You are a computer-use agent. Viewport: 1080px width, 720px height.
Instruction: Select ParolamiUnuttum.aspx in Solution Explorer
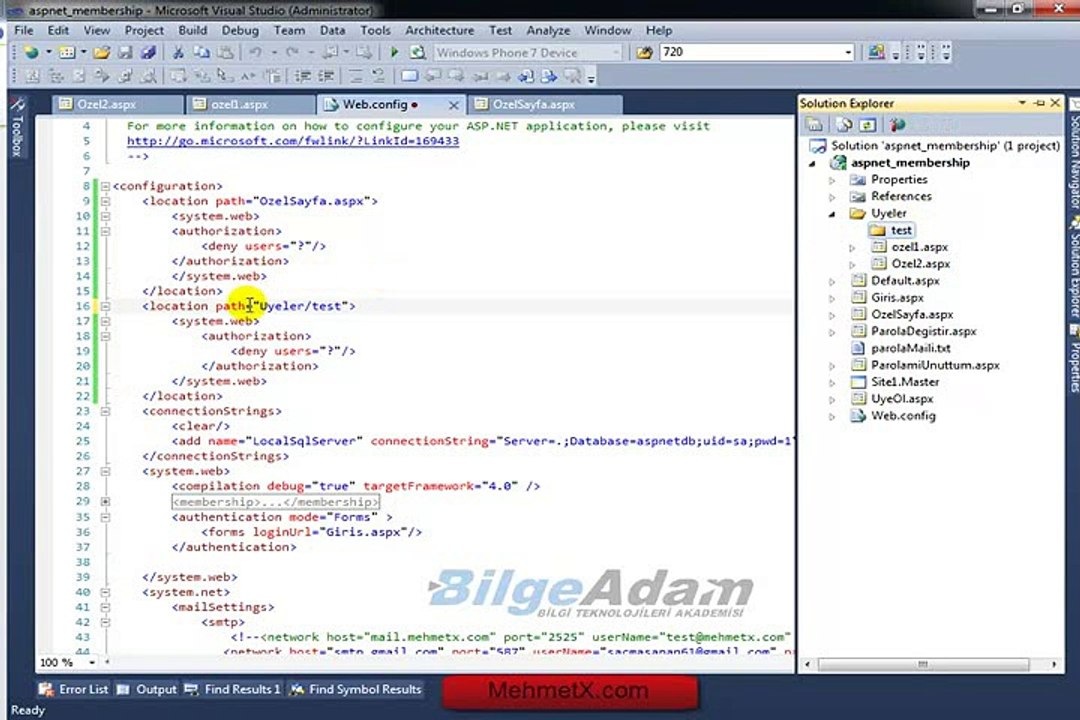[935, 365]
